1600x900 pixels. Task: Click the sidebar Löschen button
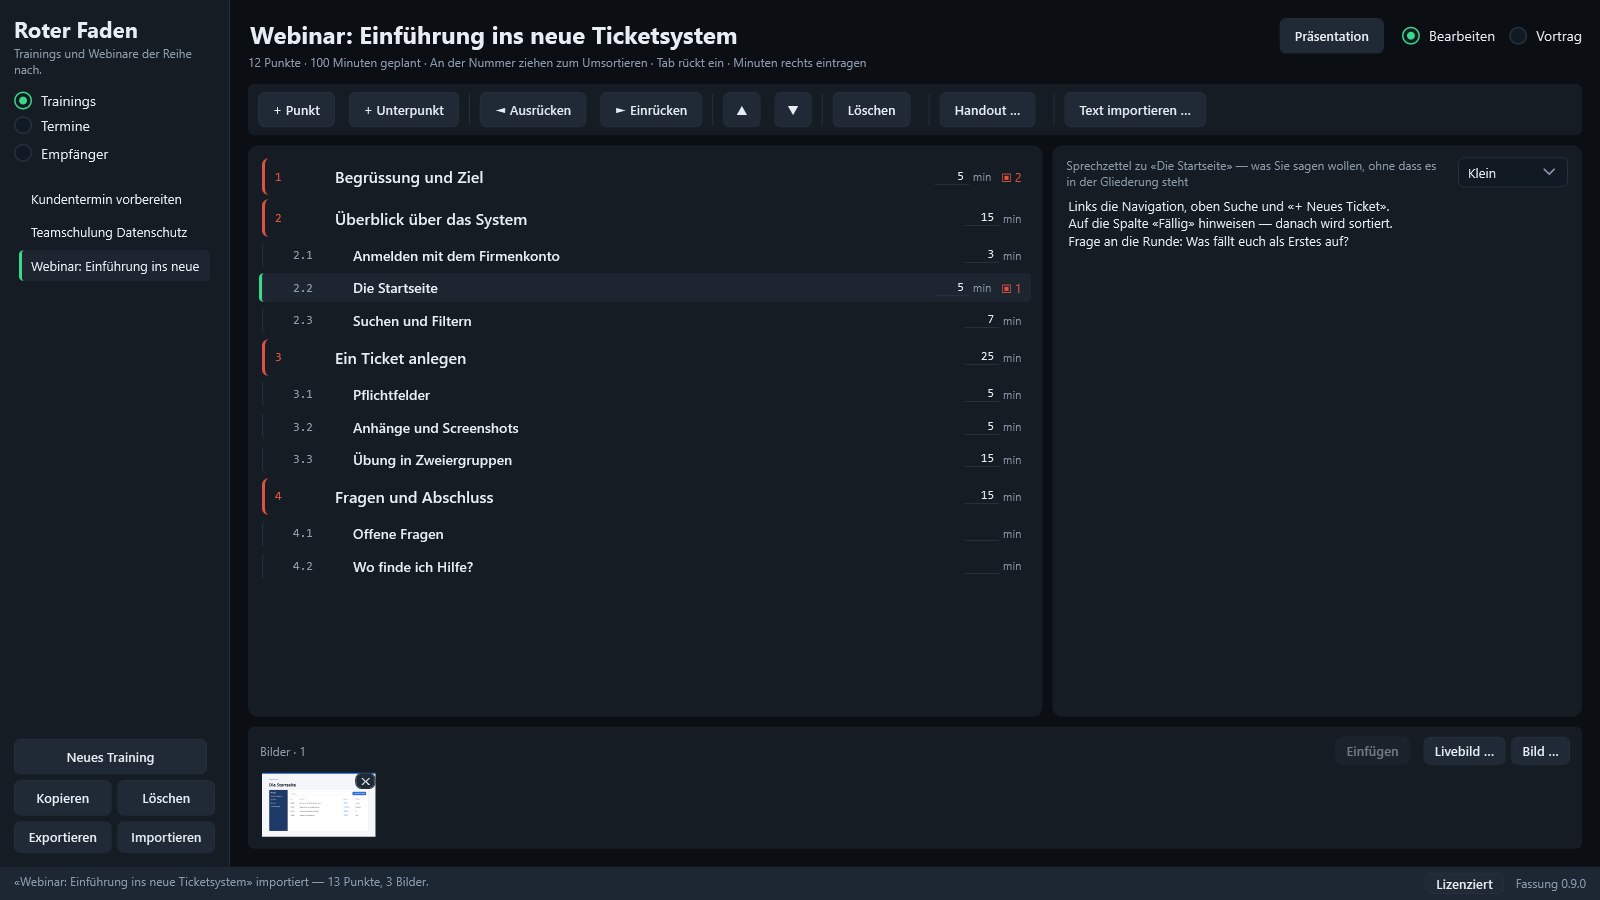click(166, 798)
